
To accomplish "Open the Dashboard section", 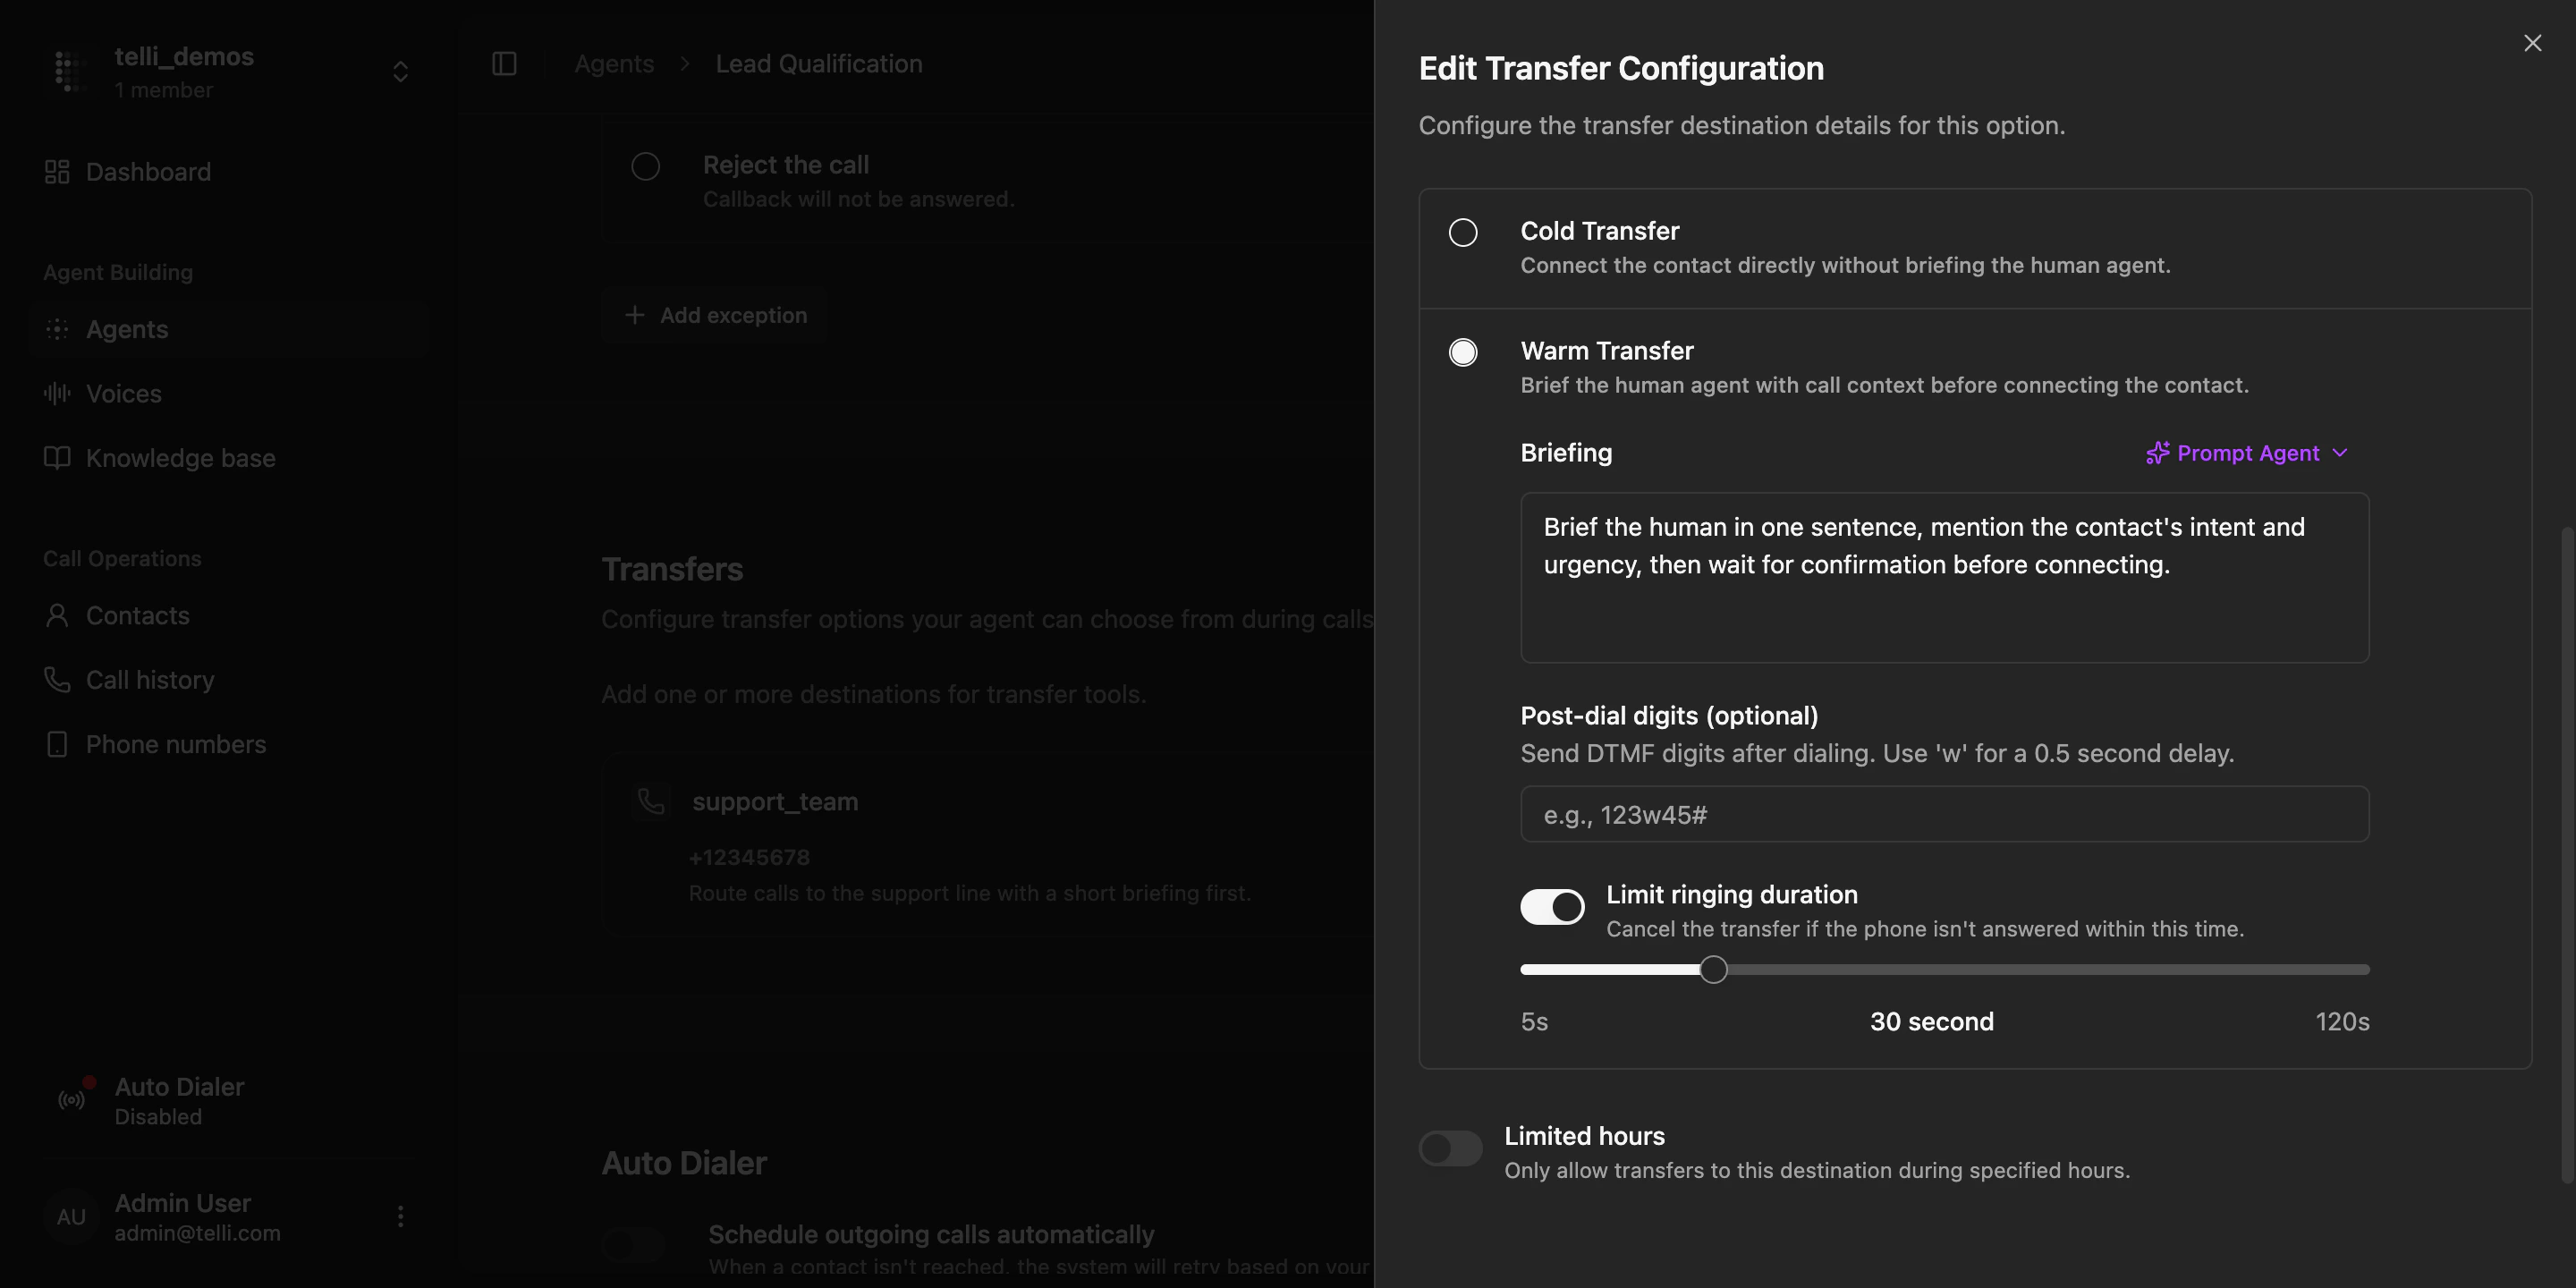I will [x=148, y=171].
